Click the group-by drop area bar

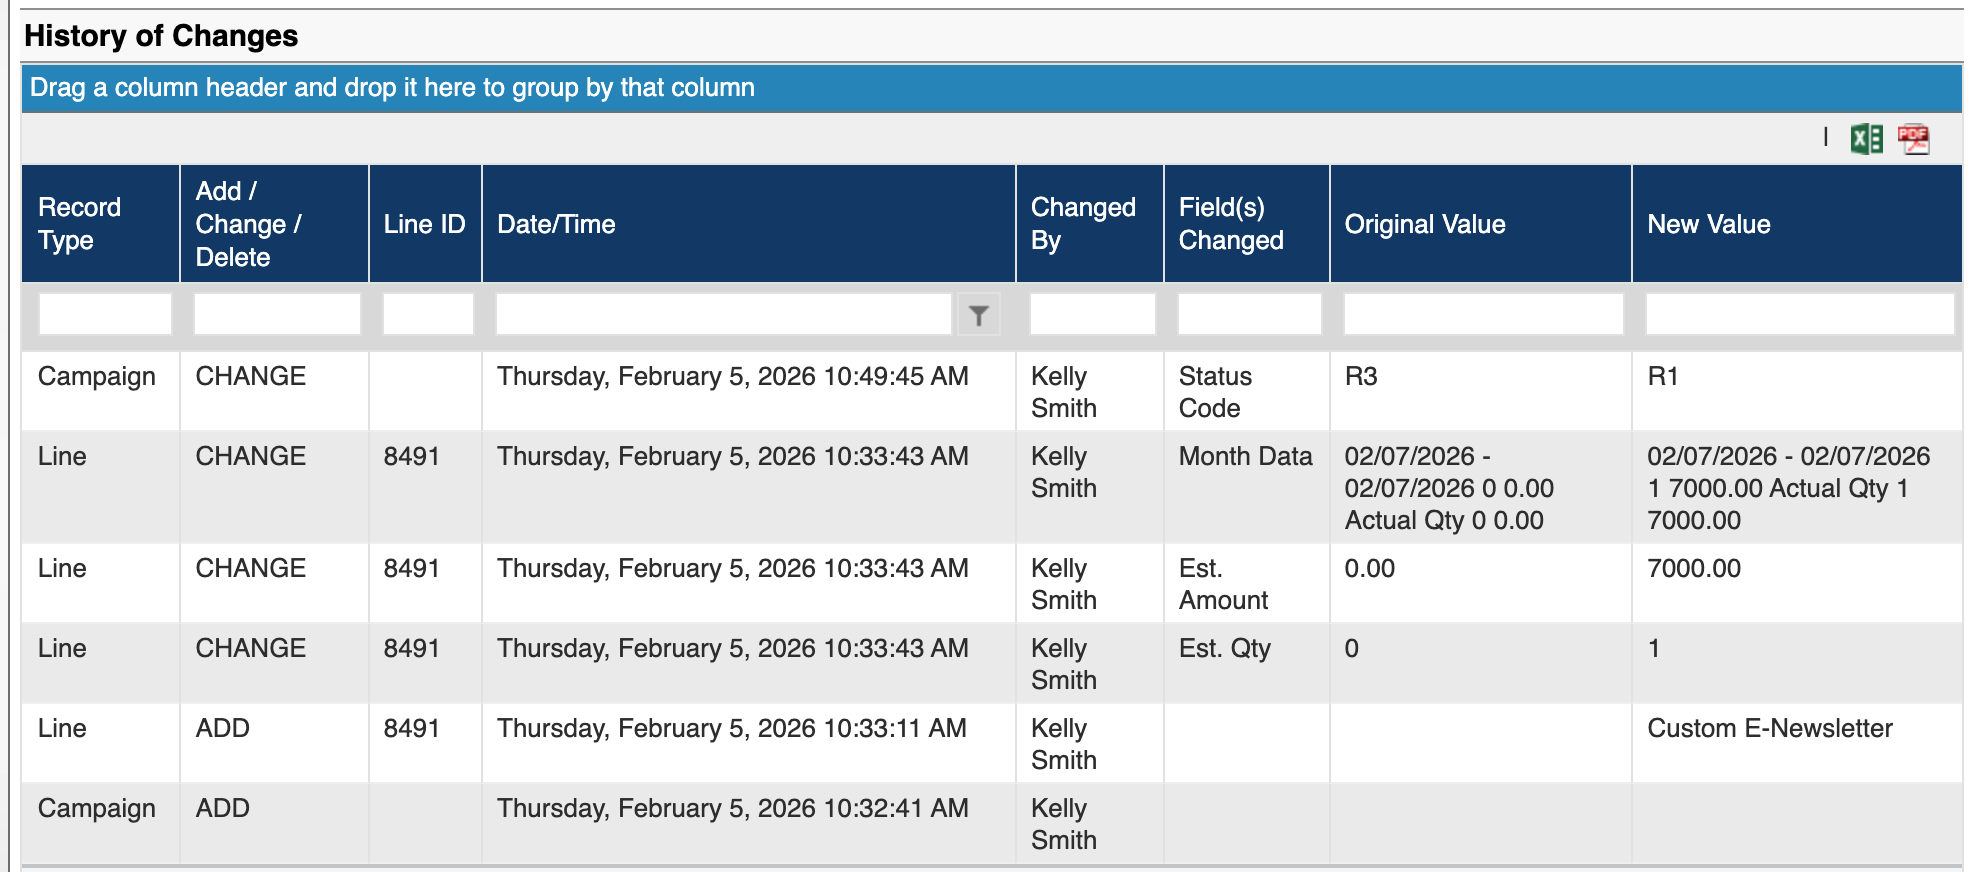point(990,88)
